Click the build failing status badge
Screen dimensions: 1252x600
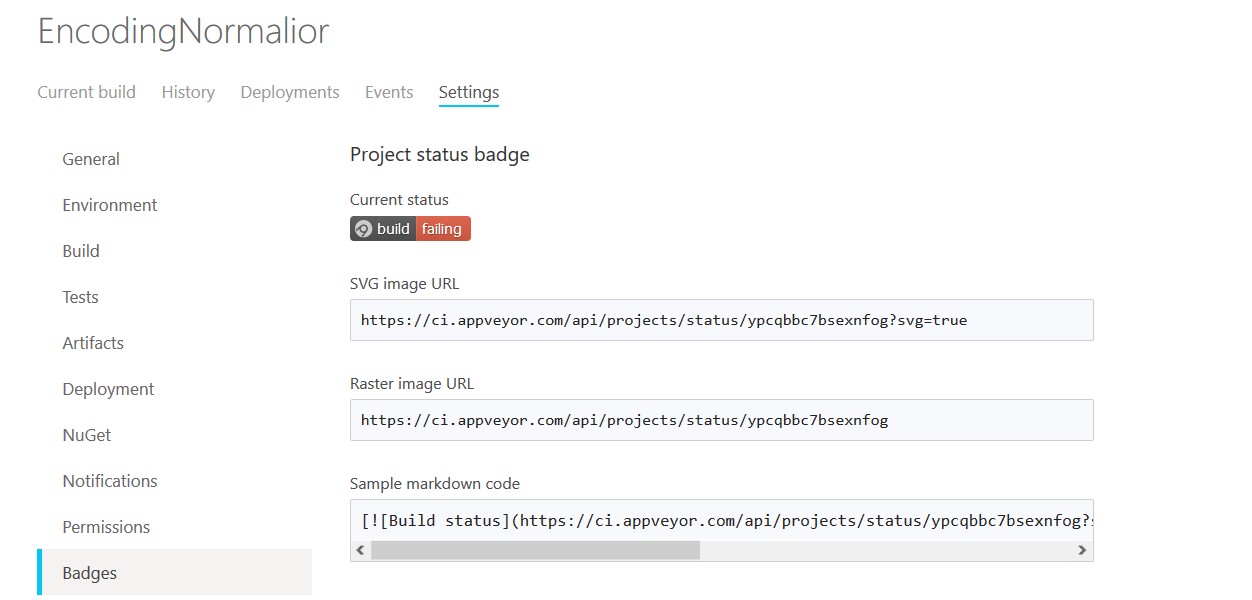(x=410, y=229)
